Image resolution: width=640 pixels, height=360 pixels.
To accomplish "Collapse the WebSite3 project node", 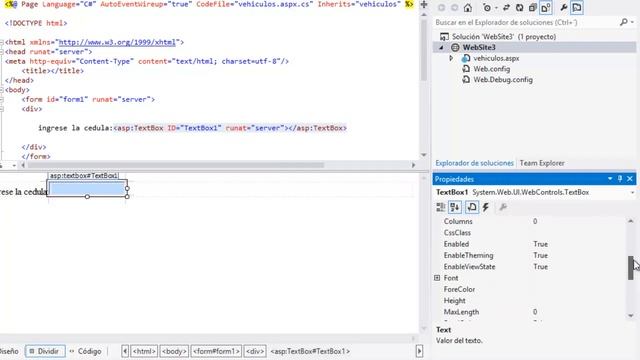I will (441, 48).
